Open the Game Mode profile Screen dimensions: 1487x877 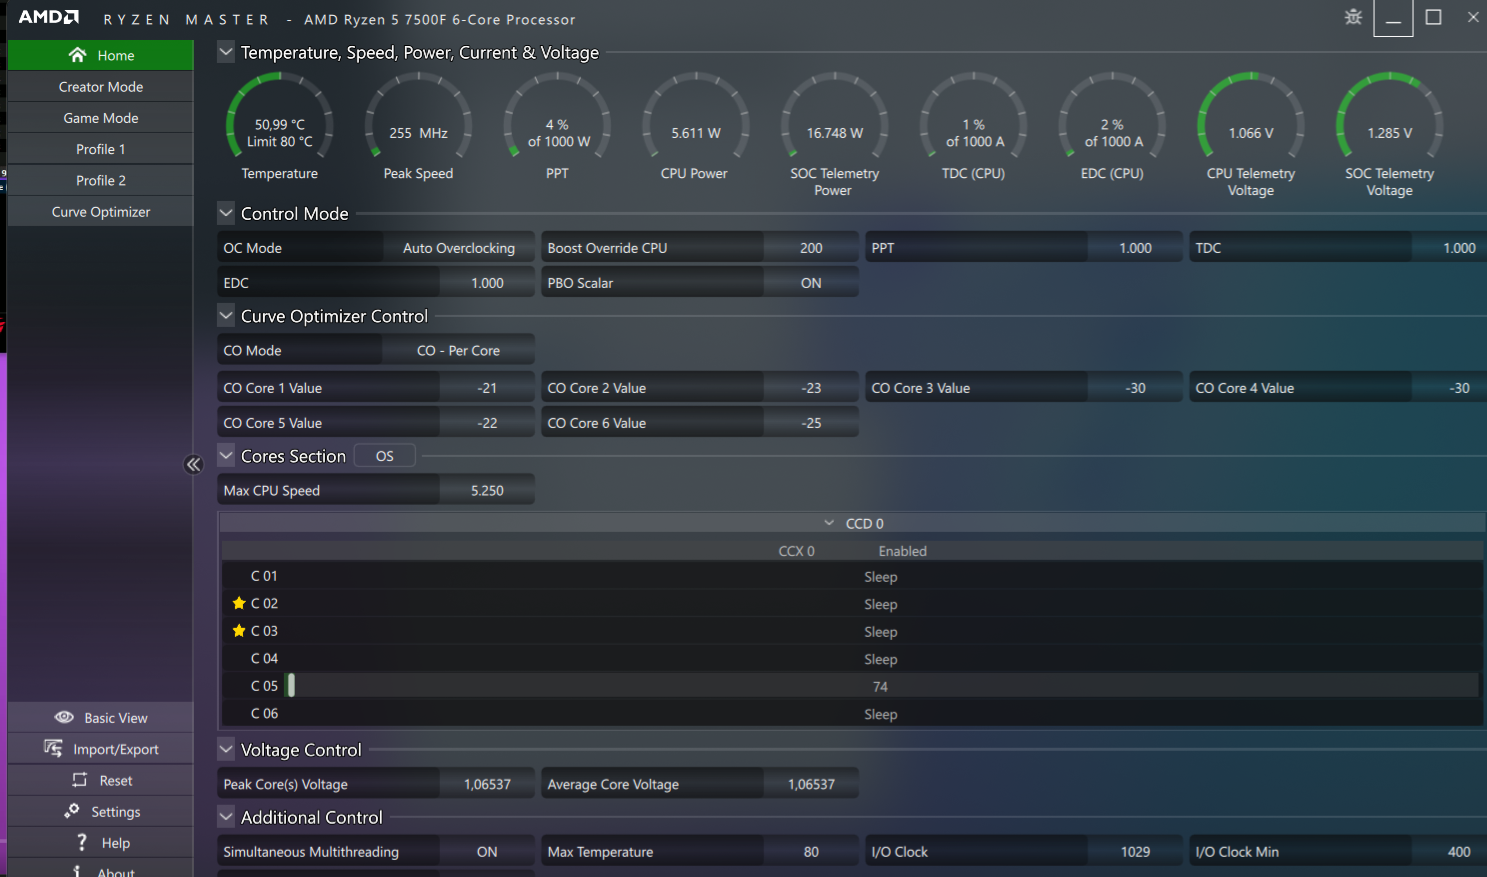(x=101, y=118)
